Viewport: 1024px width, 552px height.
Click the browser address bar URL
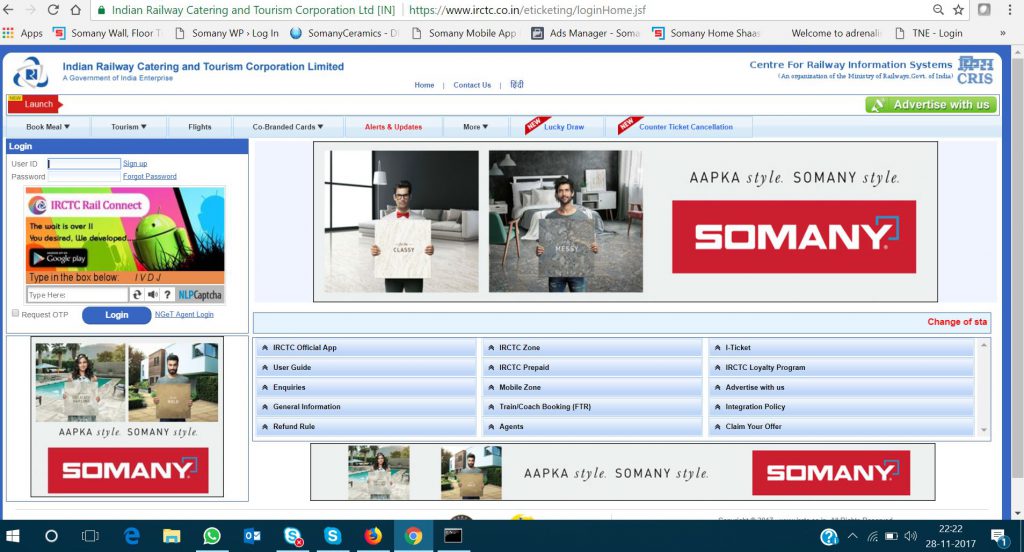527,10
